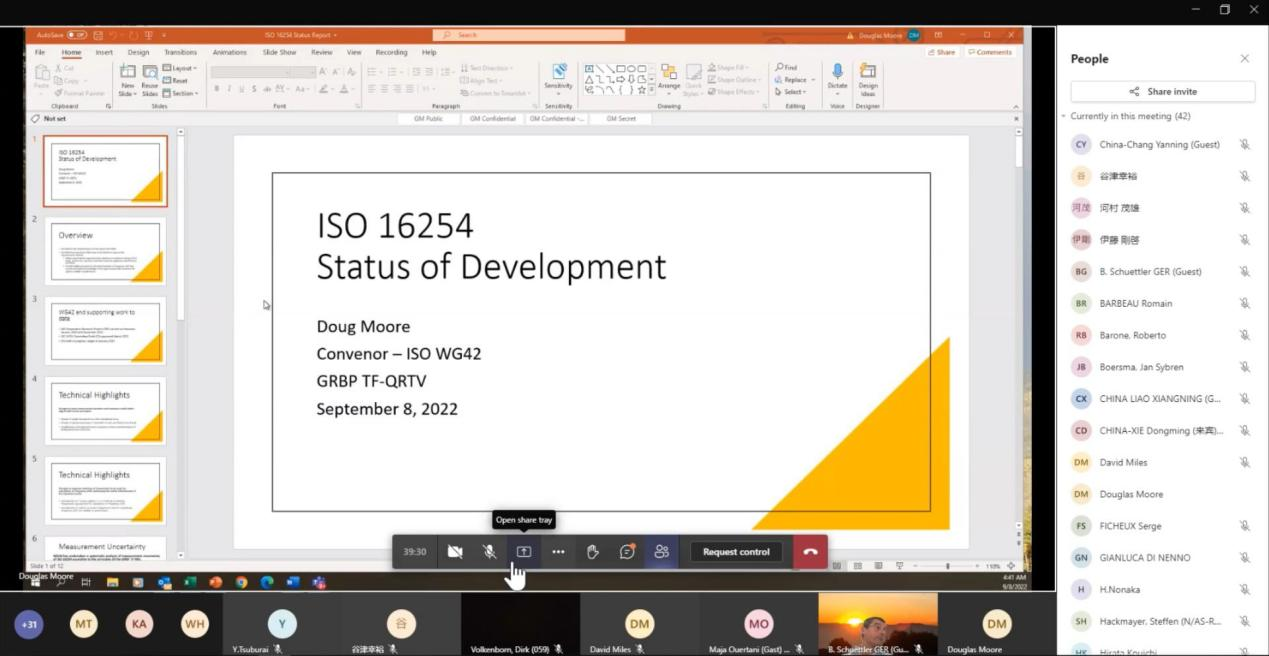Open the meeting chat conversation
The width and height of the screenshot is (1269, 656).
pos(627,552)
